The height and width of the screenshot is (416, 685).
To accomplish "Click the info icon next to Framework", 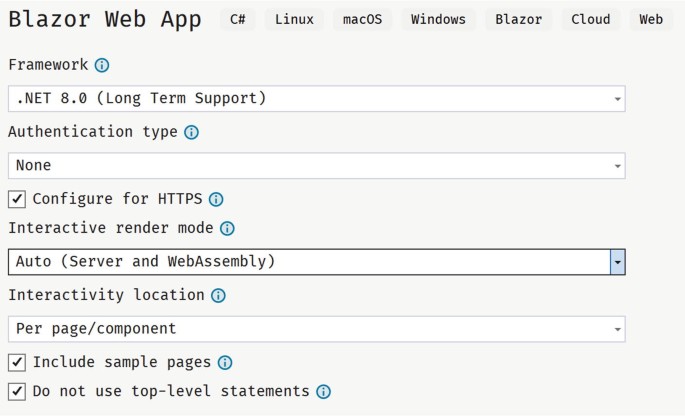I will tap(102, 66).
